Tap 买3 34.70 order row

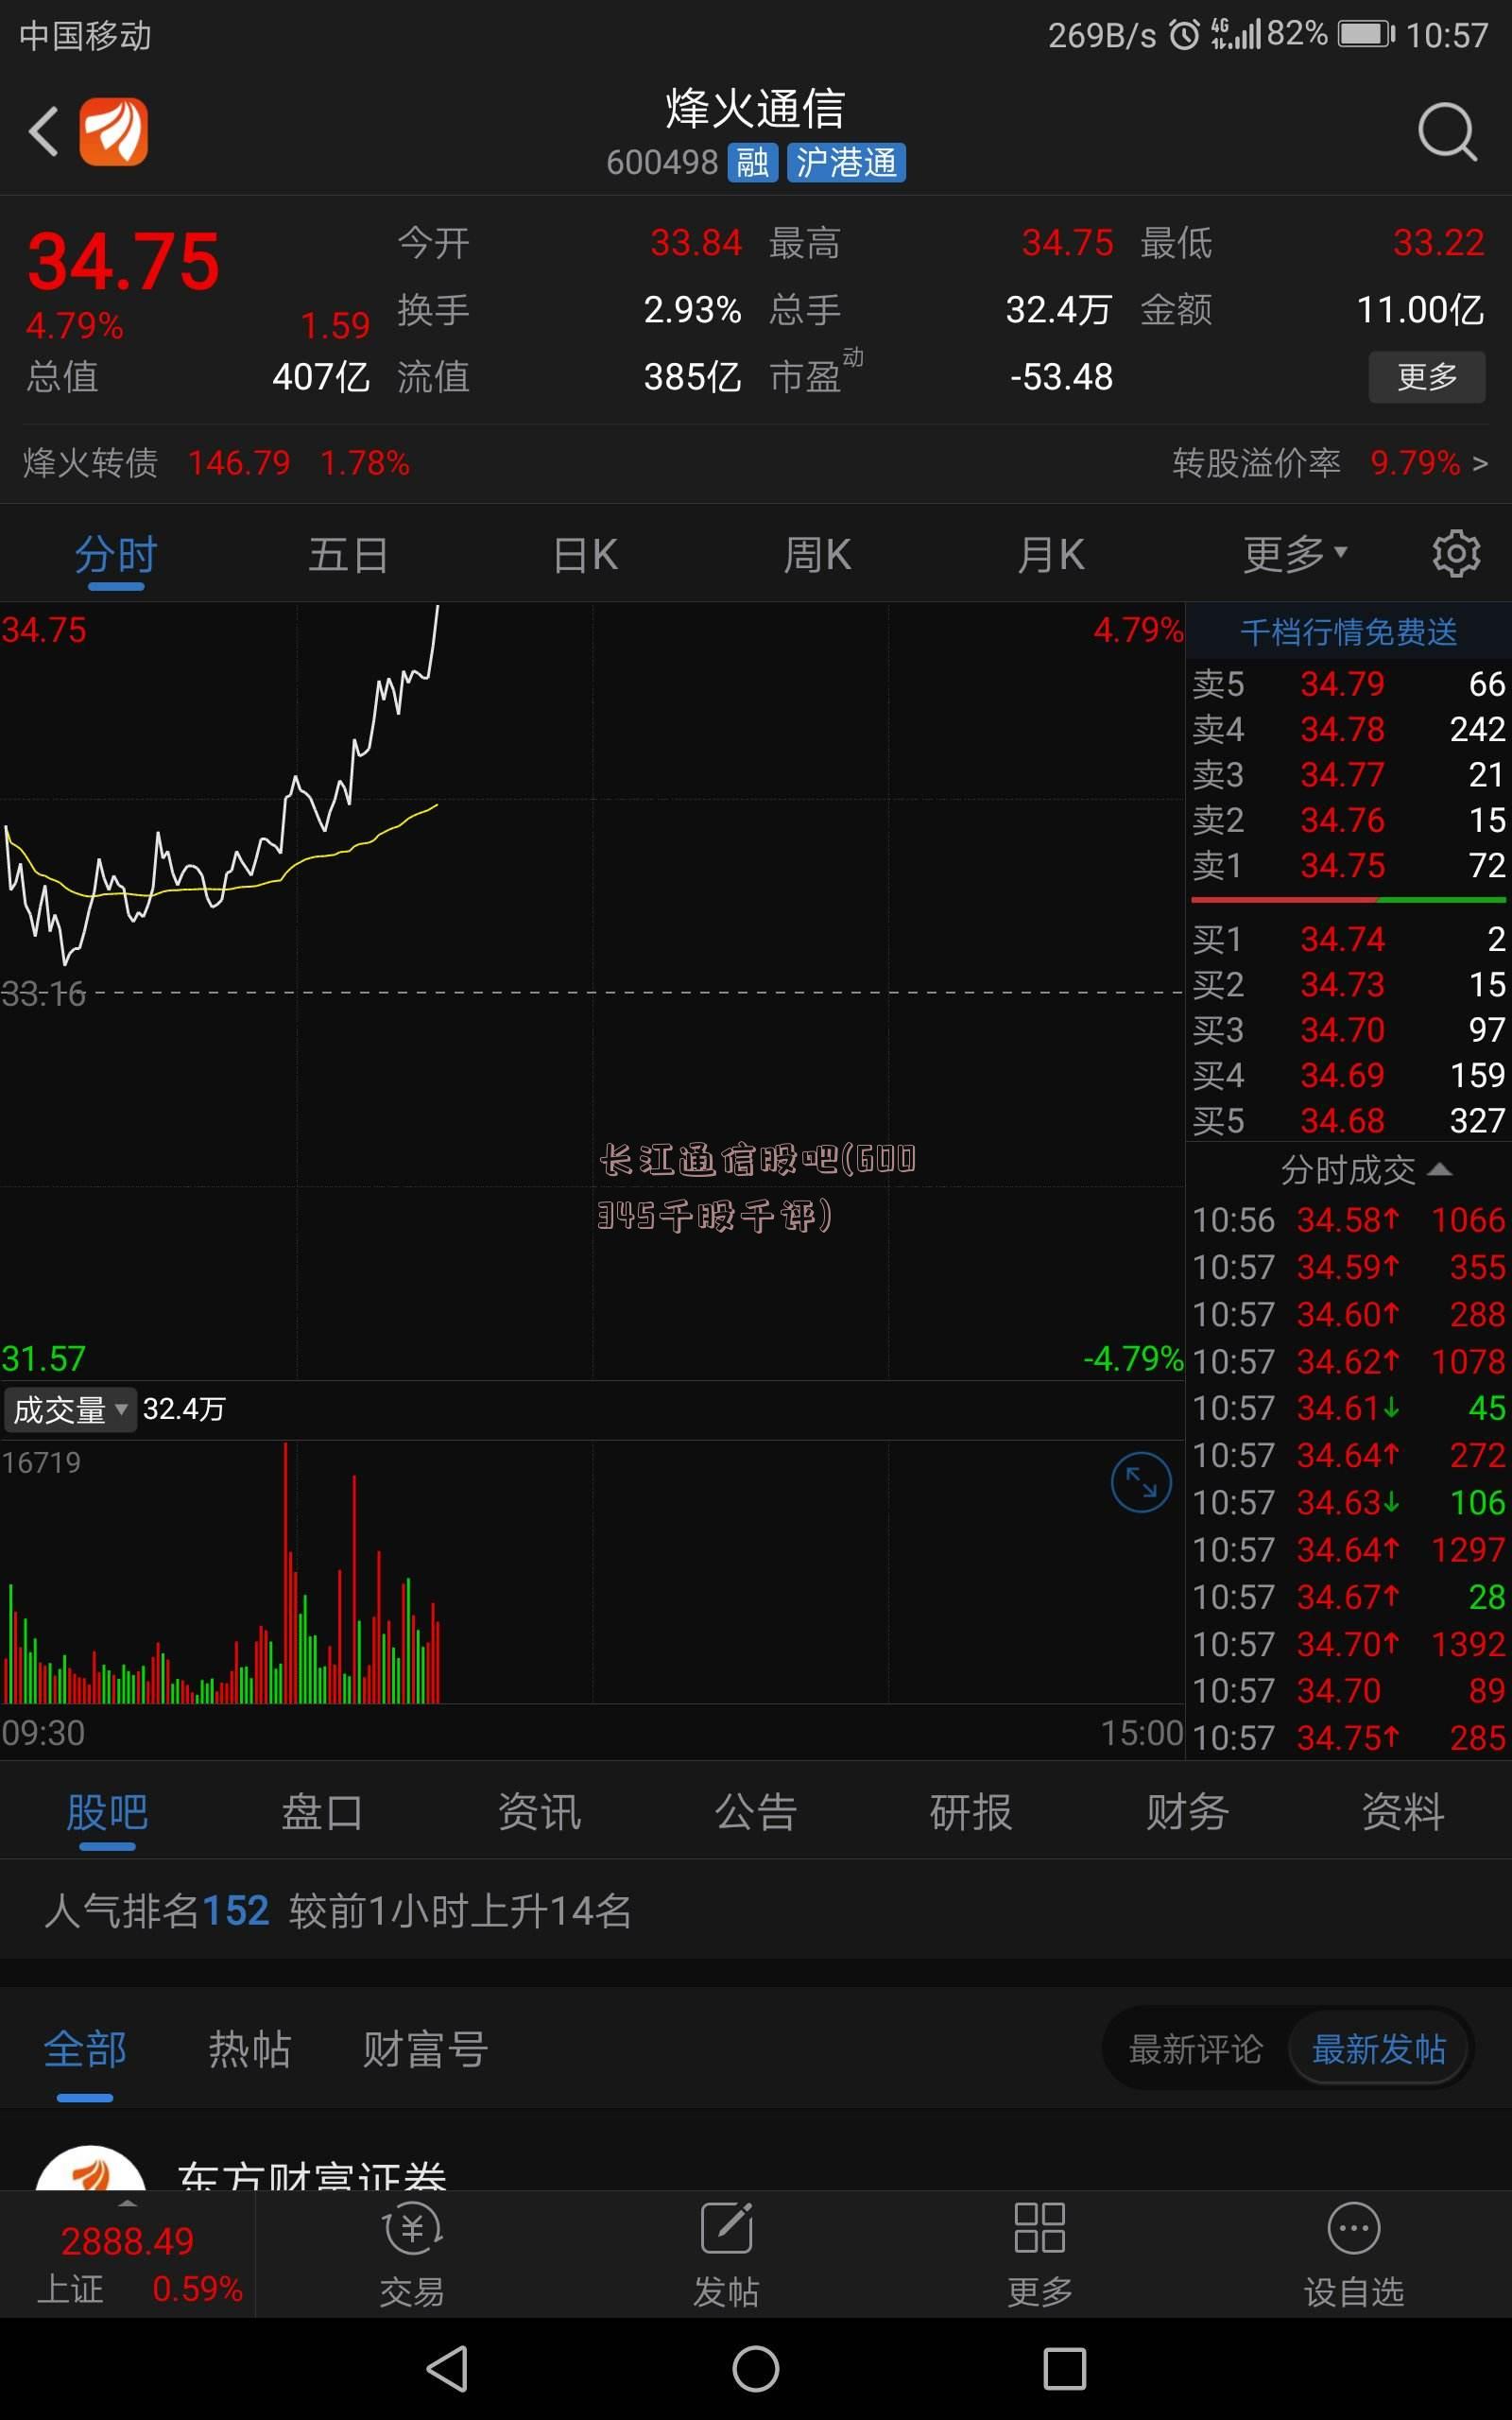pyautogui.click(x=1348, y=1030)
